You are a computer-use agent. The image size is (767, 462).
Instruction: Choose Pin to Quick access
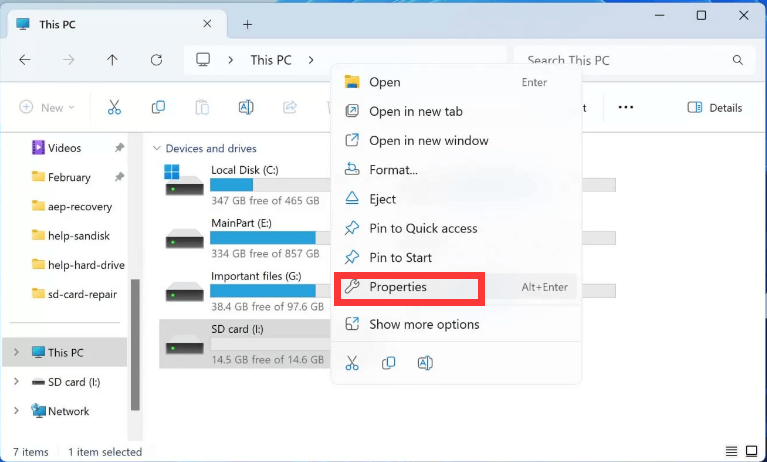456,229
